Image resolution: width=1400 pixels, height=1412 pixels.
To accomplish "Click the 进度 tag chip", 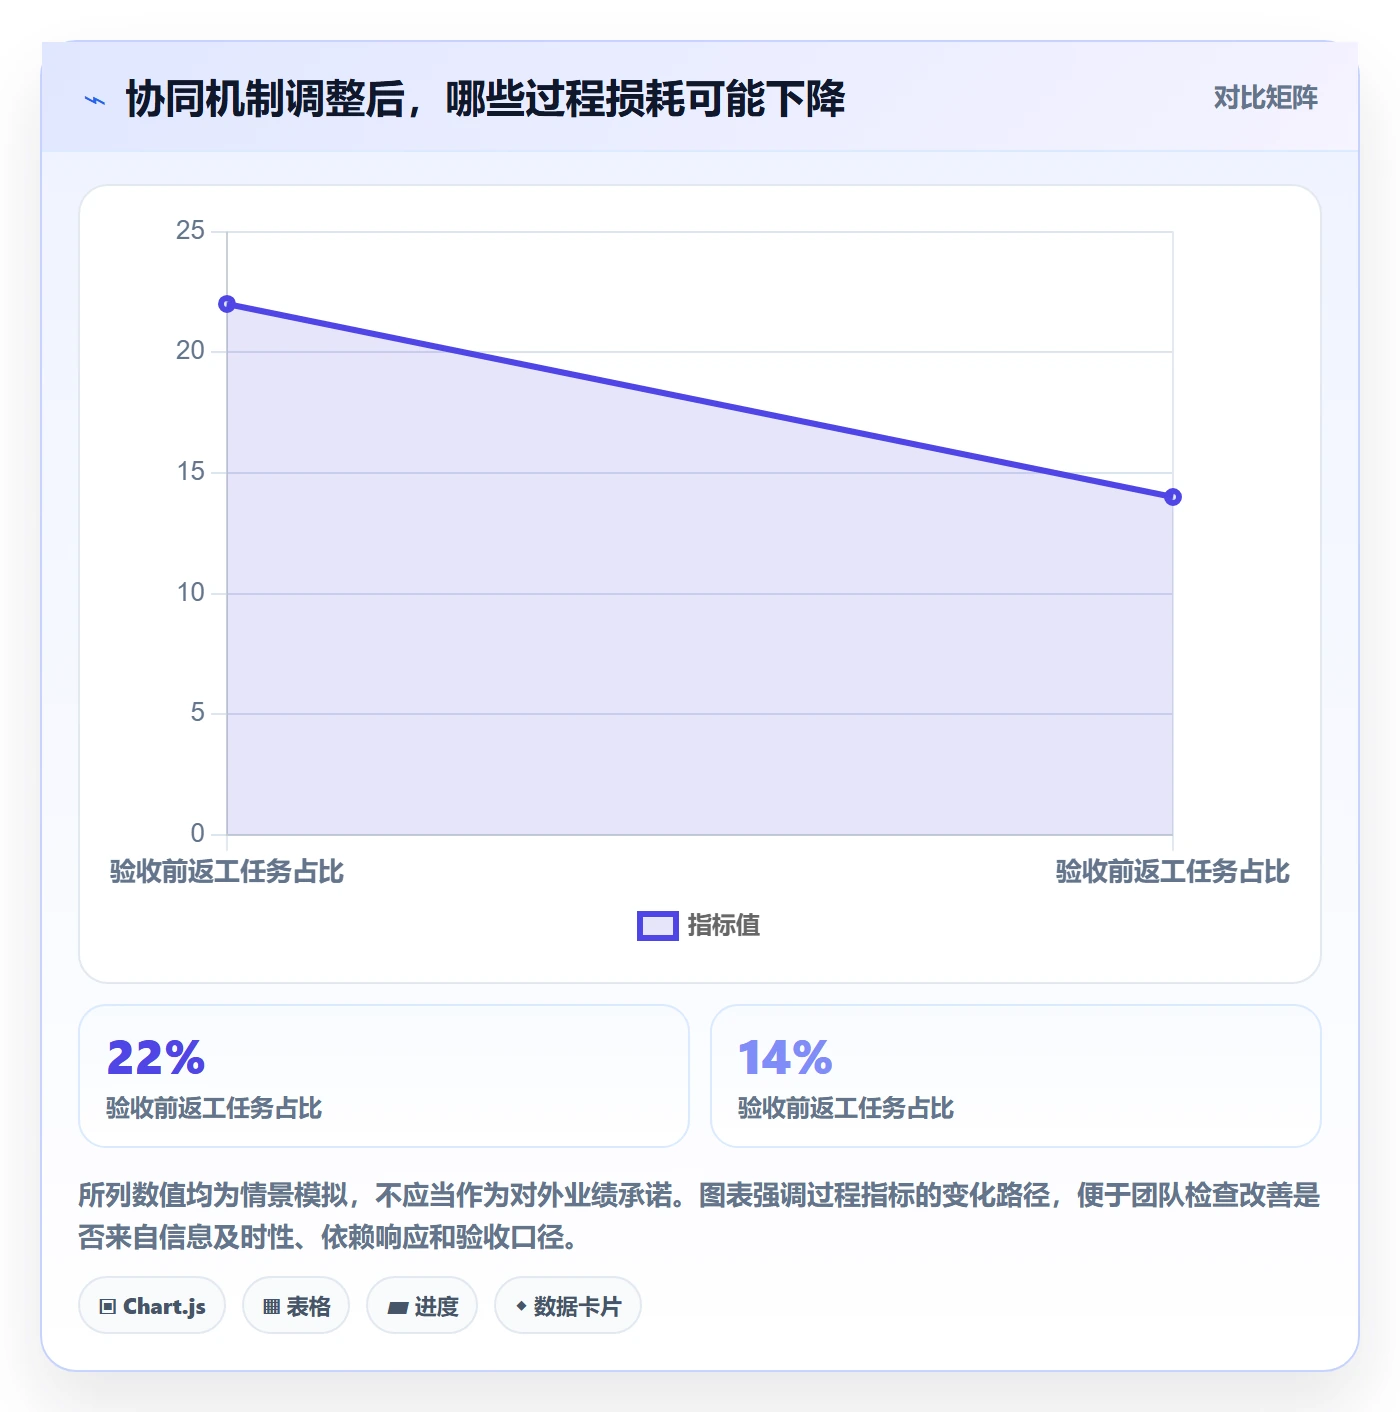I will coord(422,1305).
